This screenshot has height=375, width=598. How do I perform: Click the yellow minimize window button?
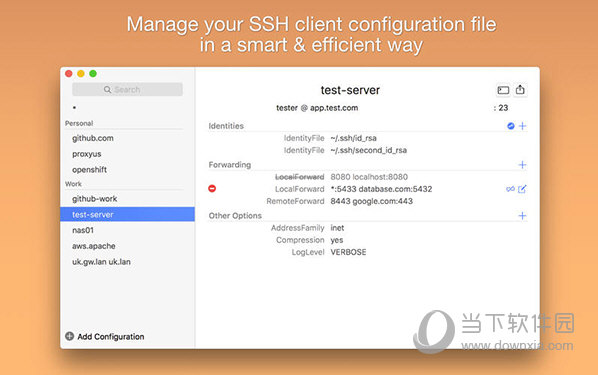tap(81, 74)
